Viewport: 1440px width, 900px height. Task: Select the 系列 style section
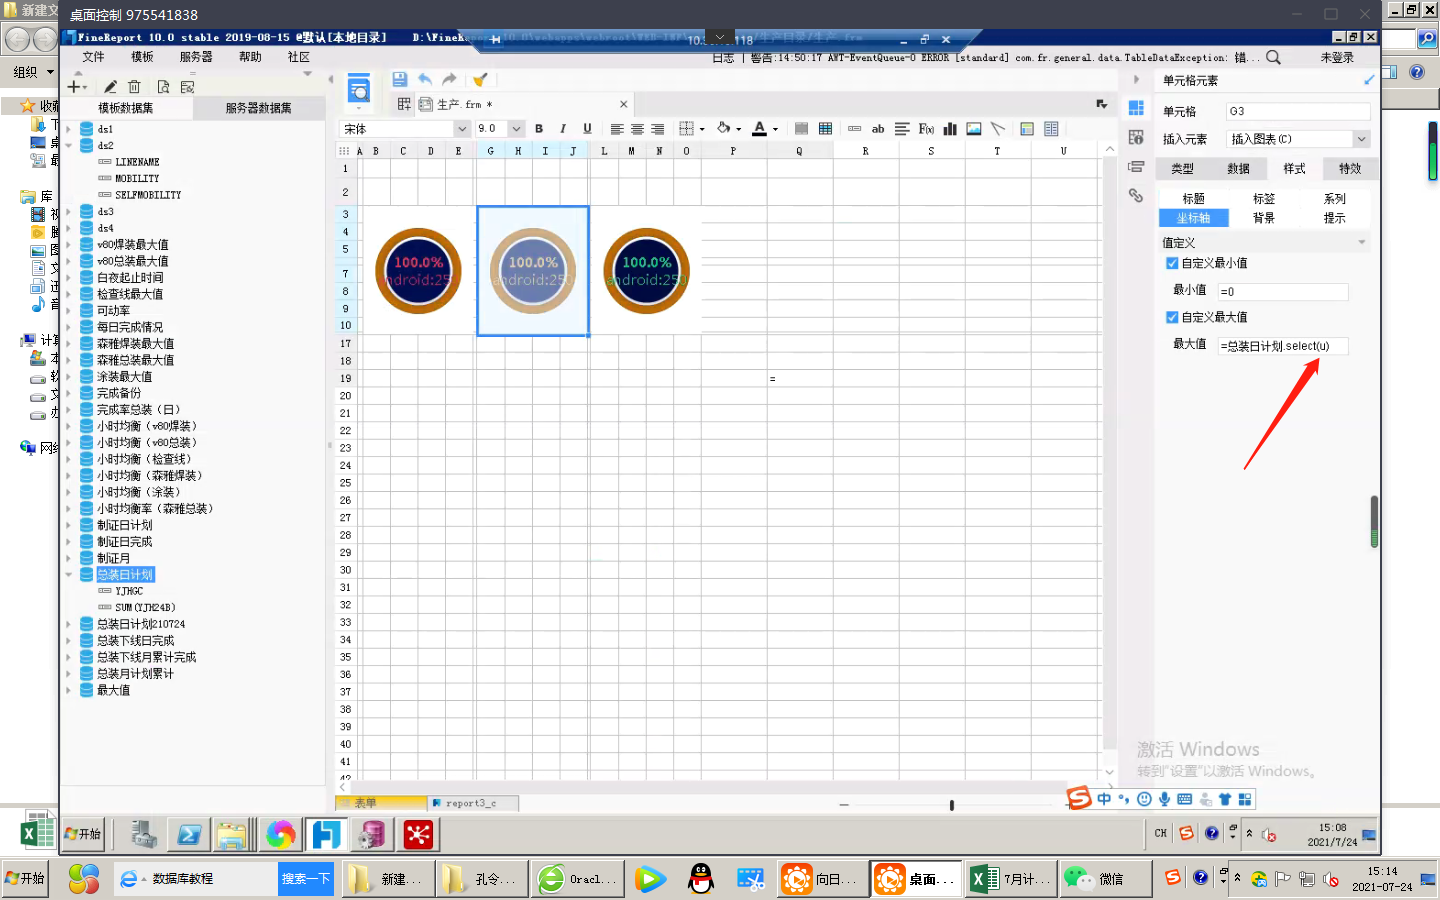coord(1334,199)
